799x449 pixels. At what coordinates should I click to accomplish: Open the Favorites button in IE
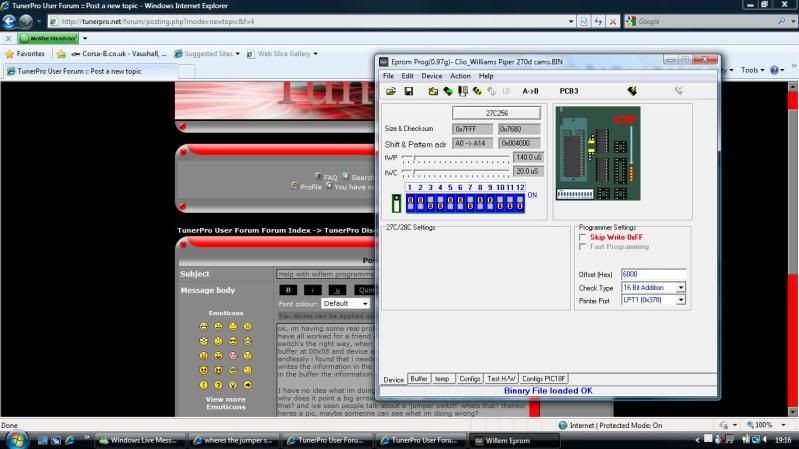25,54
